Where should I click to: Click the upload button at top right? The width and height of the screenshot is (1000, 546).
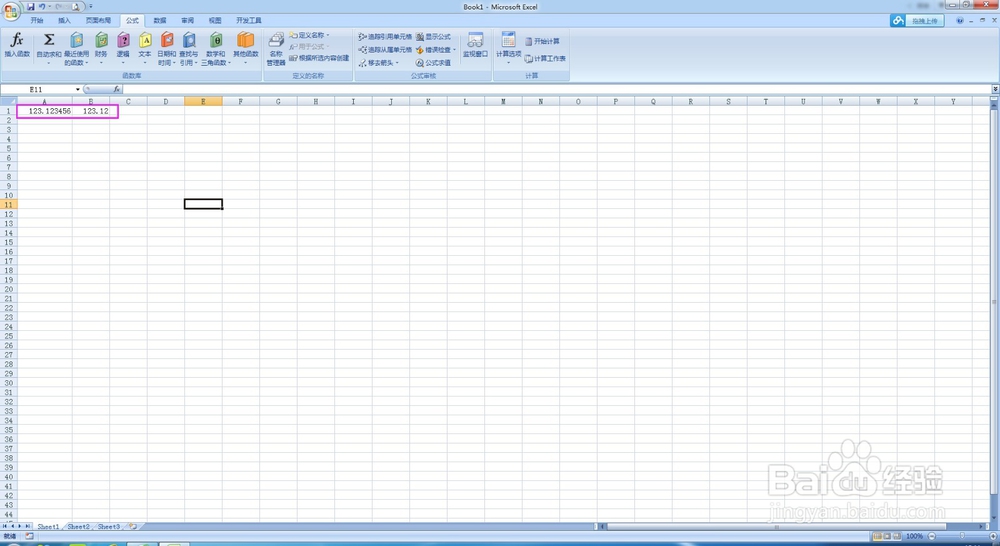click(916, 20)
